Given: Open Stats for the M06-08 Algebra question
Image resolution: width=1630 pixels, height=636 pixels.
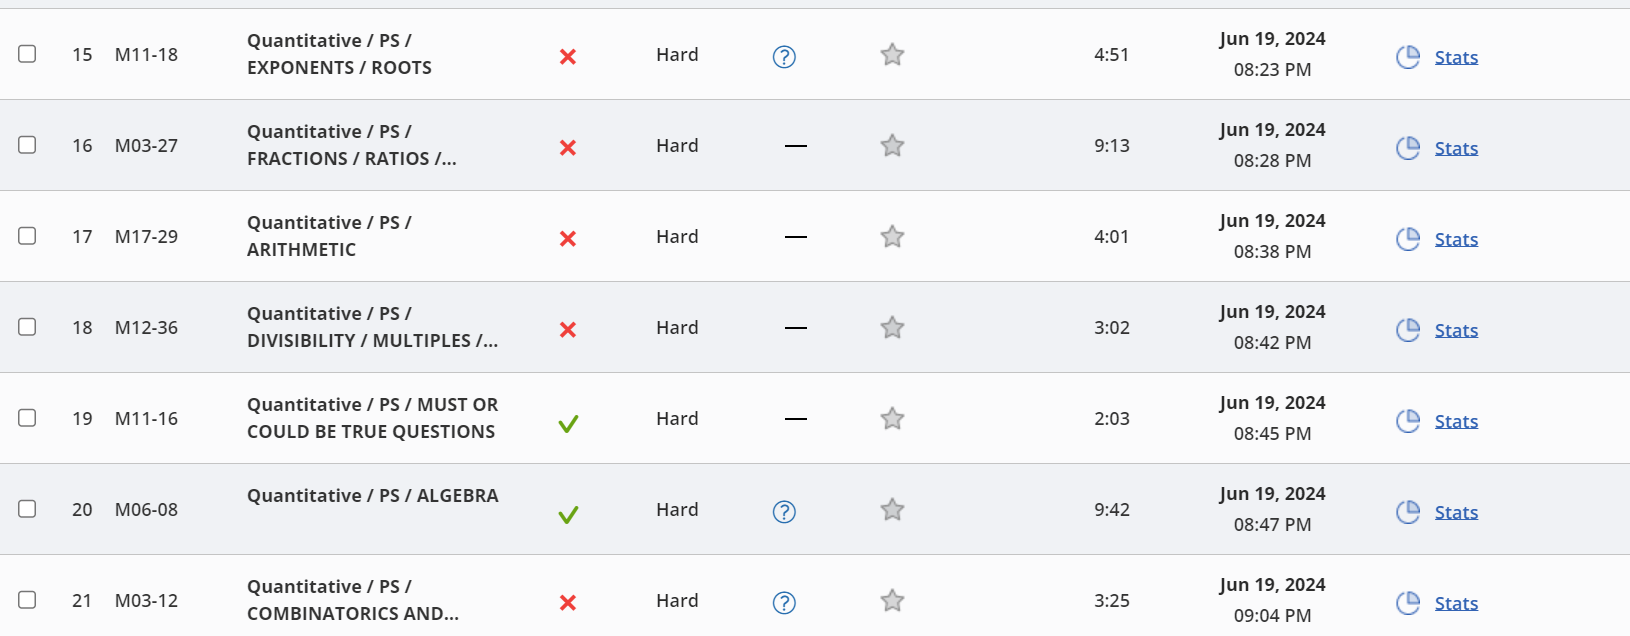Looking at the screenshot, I should pos(1456,513).
